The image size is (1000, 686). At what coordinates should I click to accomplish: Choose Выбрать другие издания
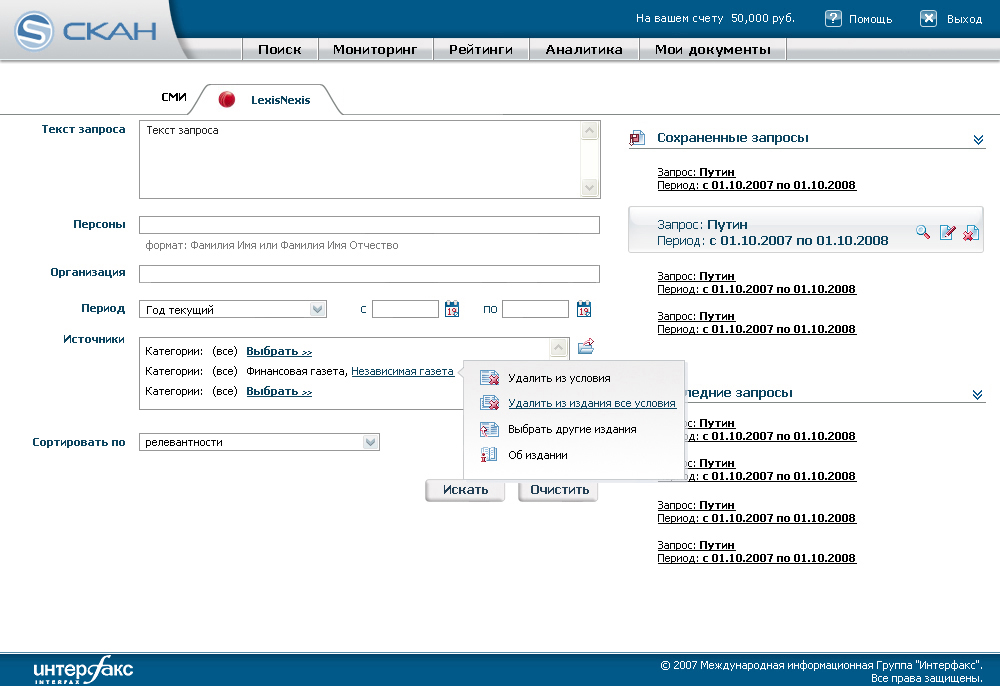tap(572, 429)
